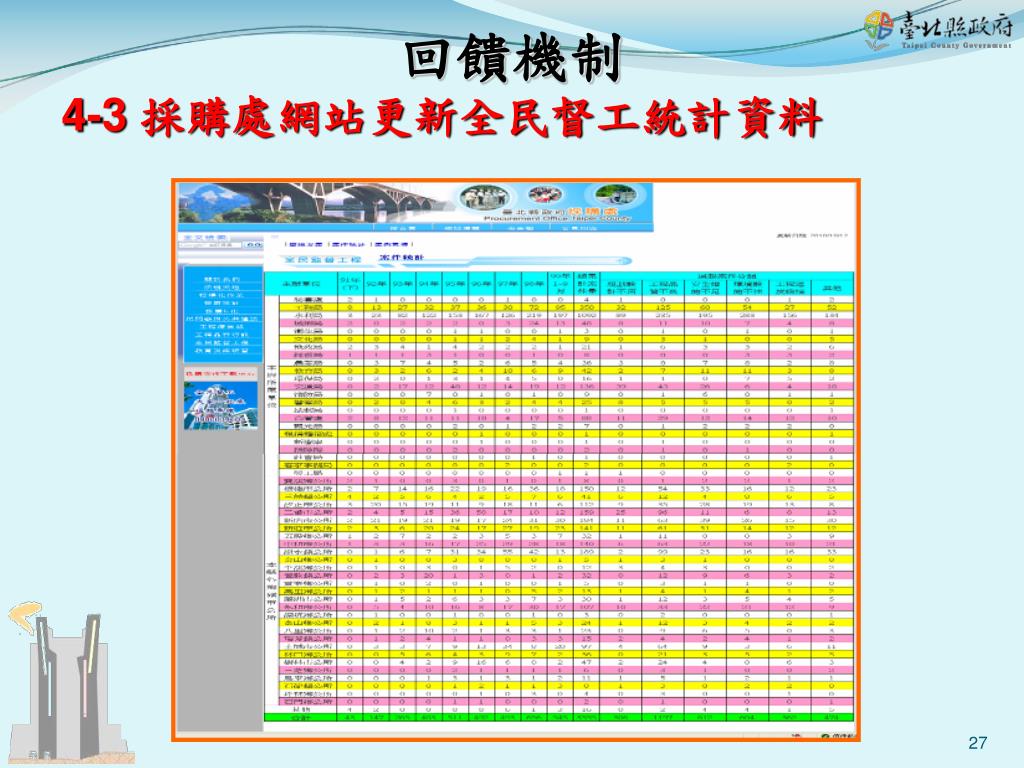The image size is (1024, 768).
Task: Click the GO search button
Action: click(x=253, y=245)
